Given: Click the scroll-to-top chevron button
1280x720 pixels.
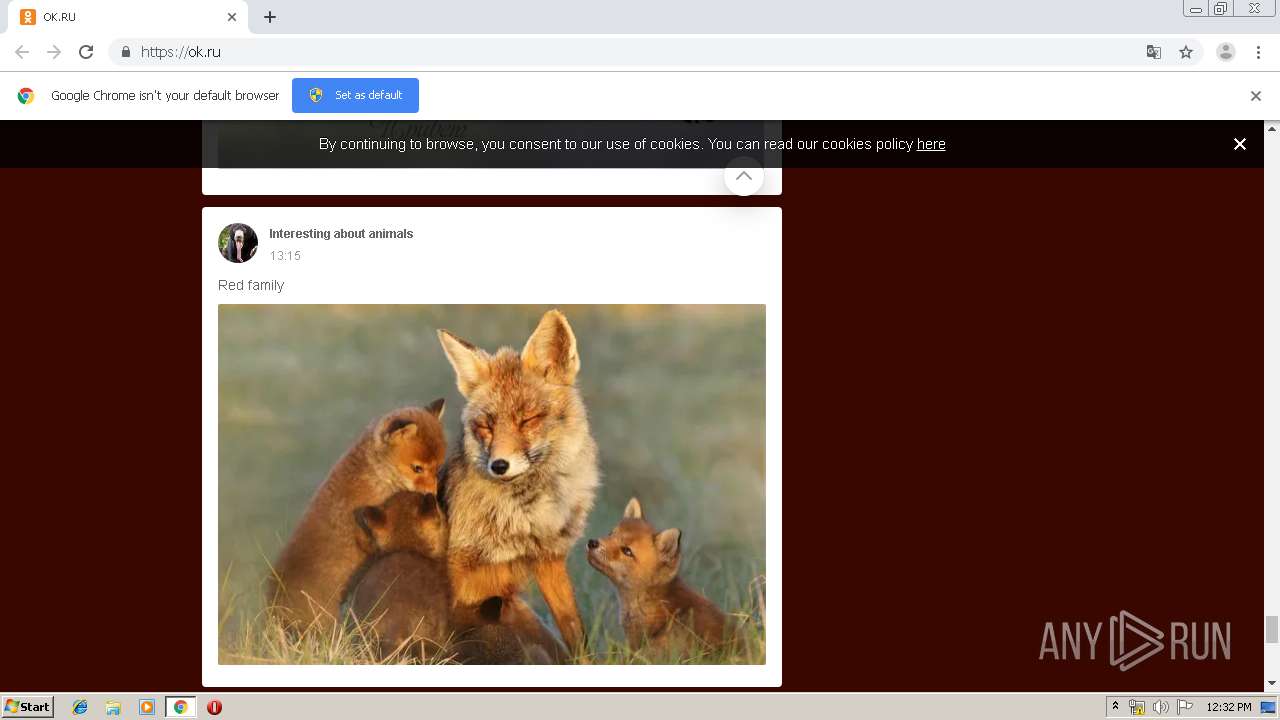Looking at the screenshot, I should (x=744, y=176).
